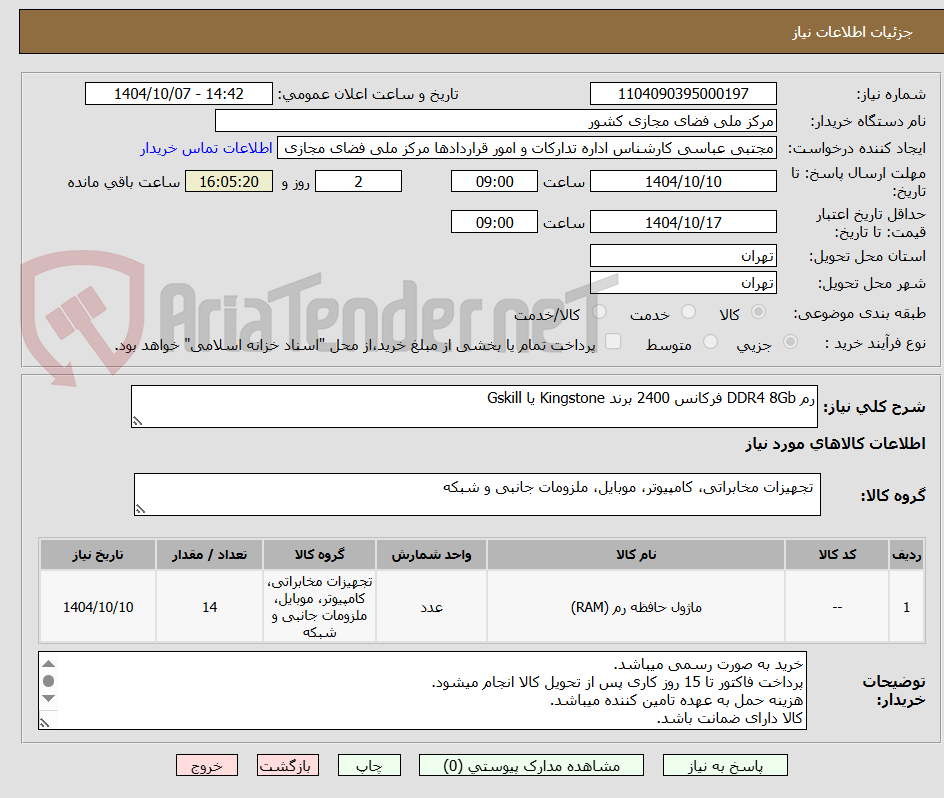Screen dimensions: 944x798
Task: Click the نام کالا column header
Action: (x=636, y=555)
